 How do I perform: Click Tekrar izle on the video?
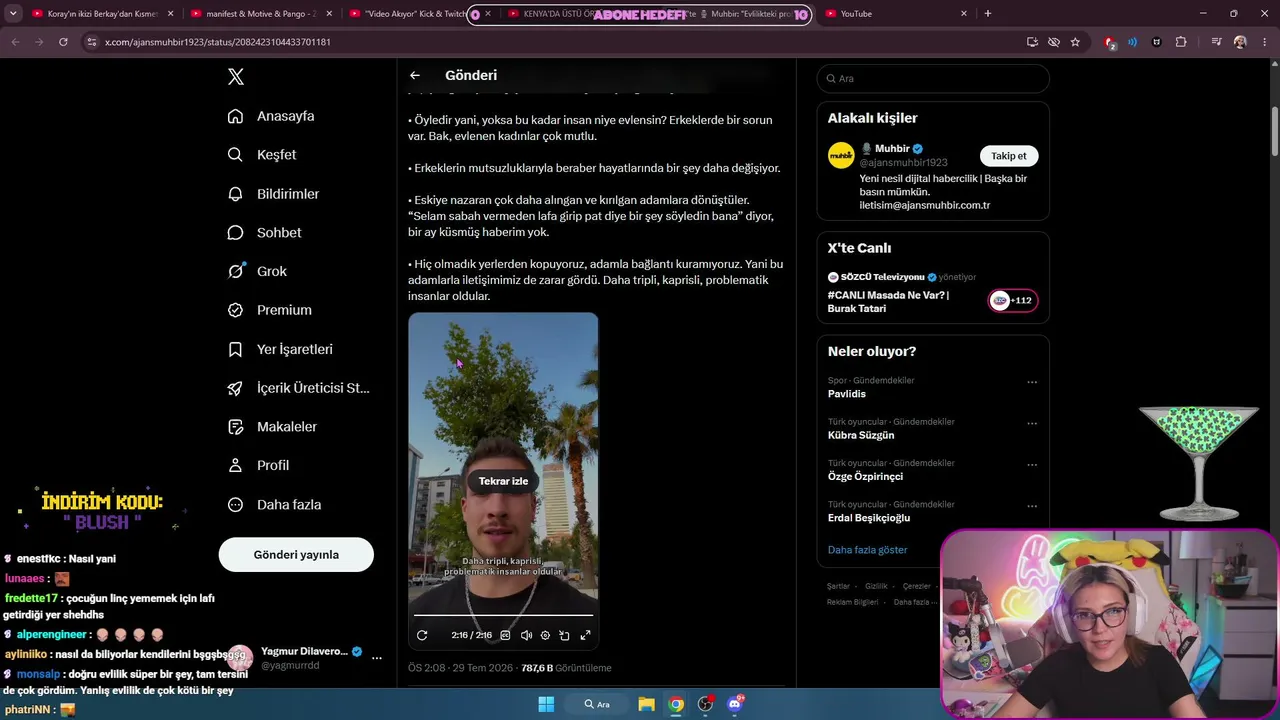point(503,481)
